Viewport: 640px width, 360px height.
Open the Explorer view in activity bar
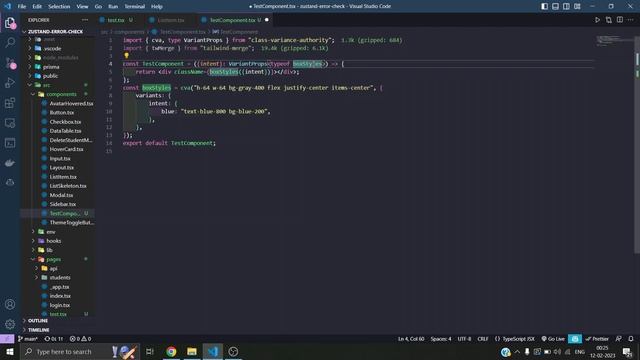(10, 23)
